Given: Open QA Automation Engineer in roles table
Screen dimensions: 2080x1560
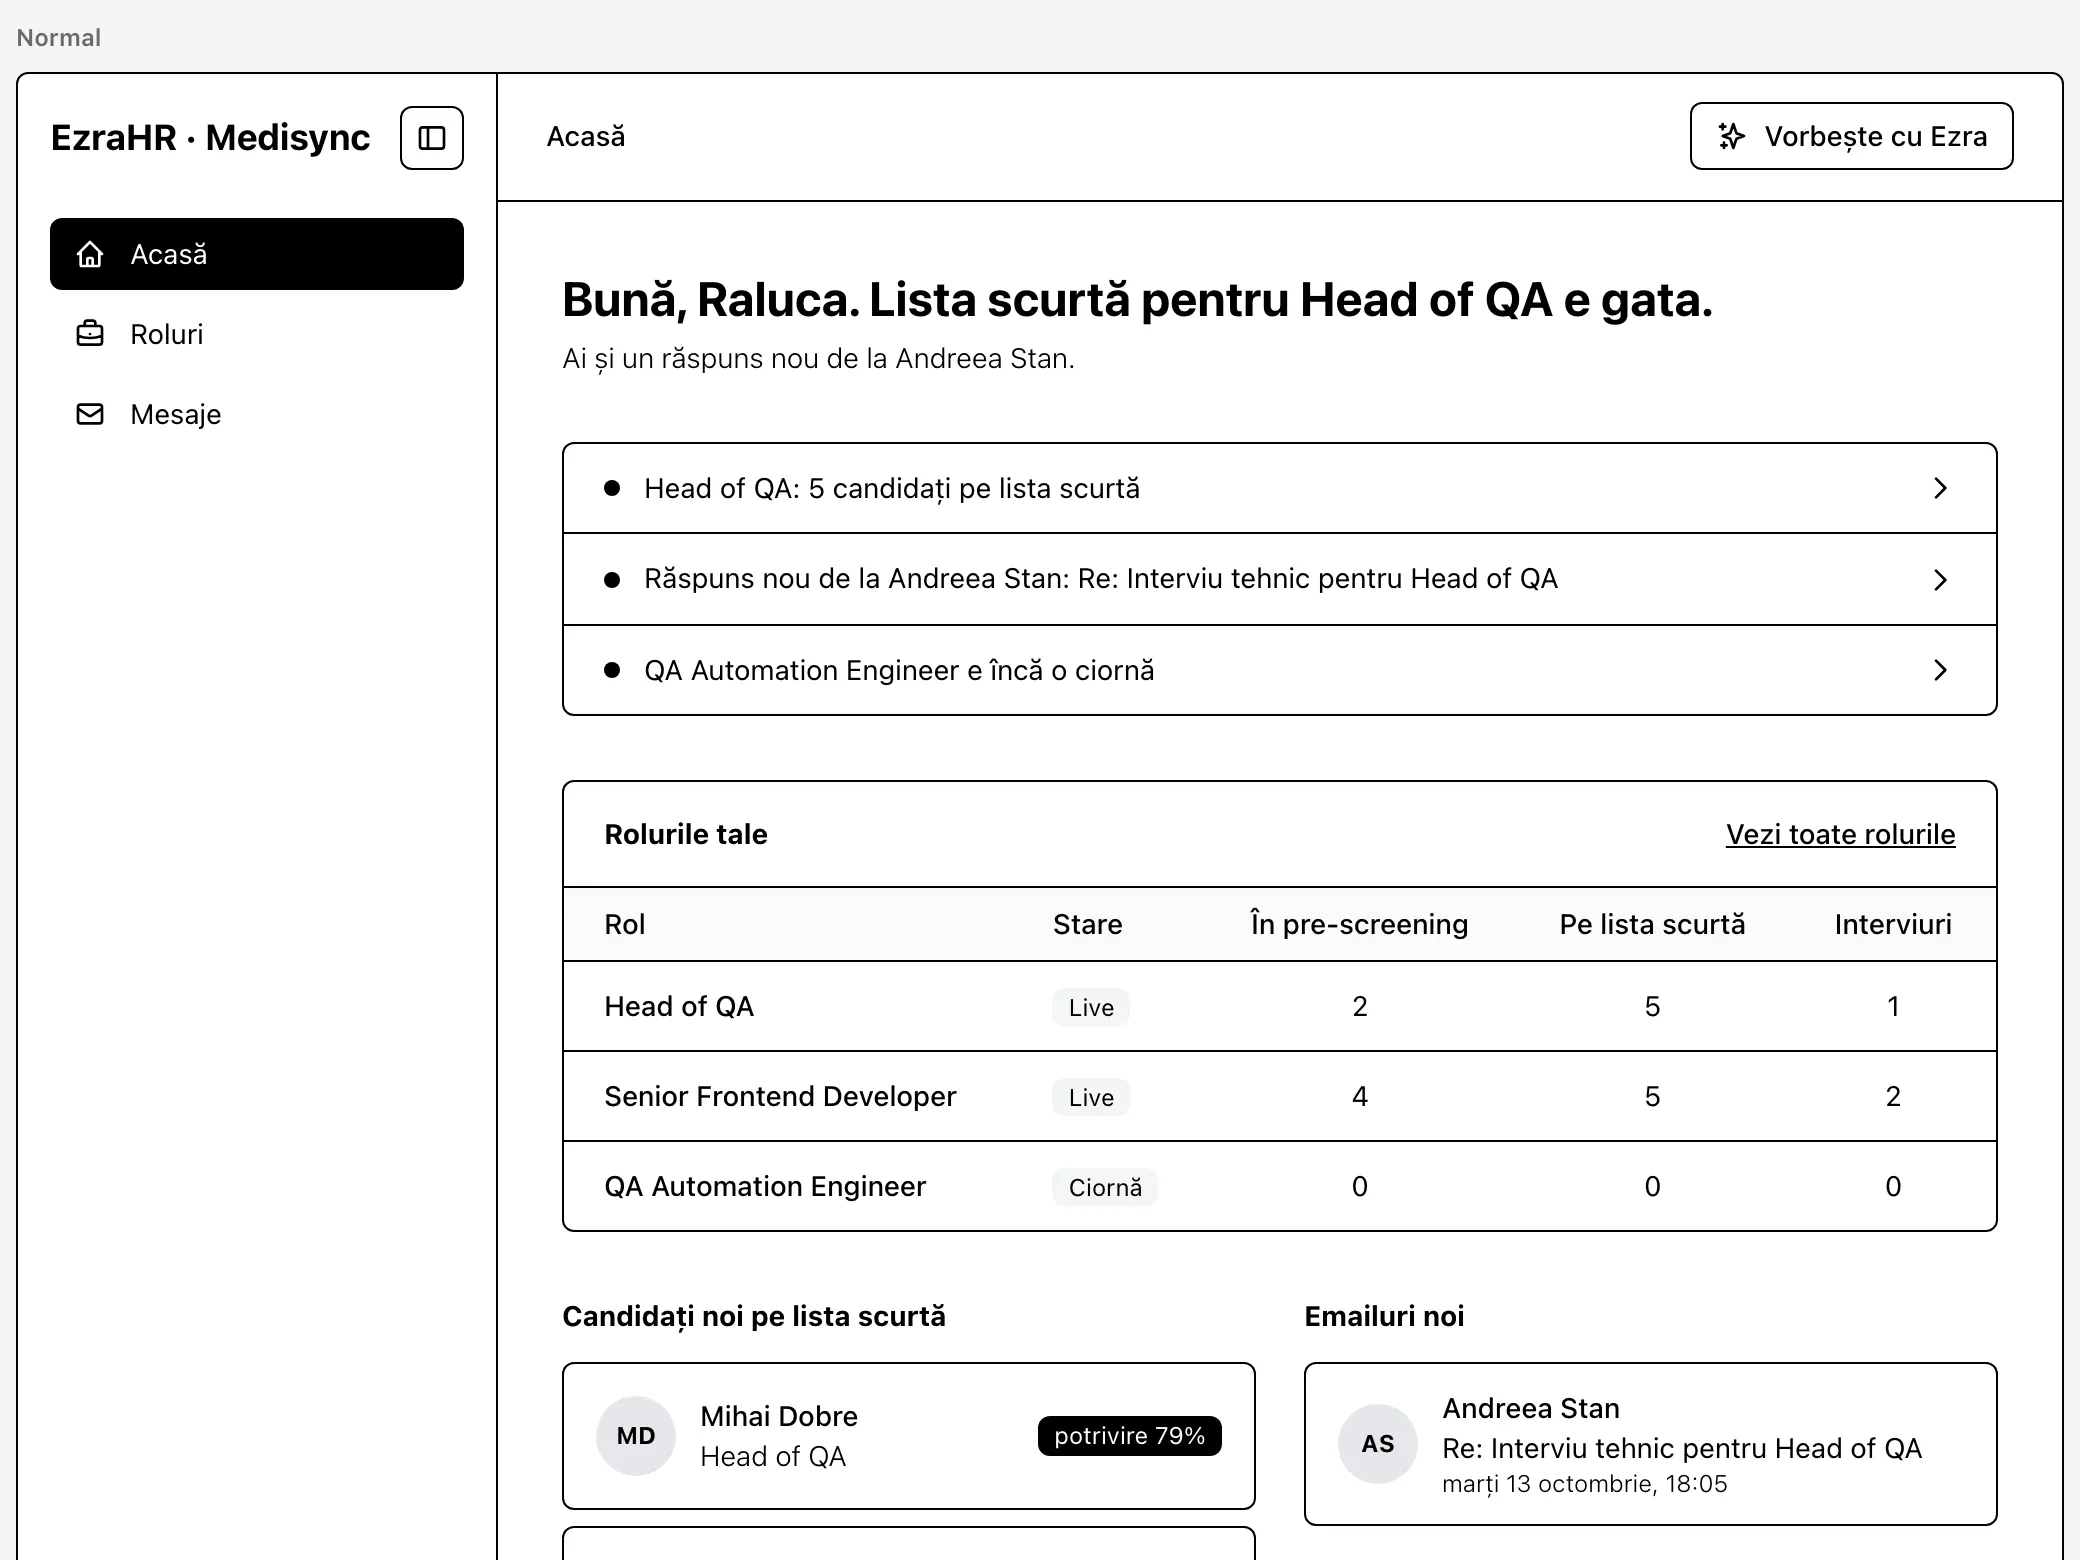Looking at the screenshot, I should coord(765,1186).
